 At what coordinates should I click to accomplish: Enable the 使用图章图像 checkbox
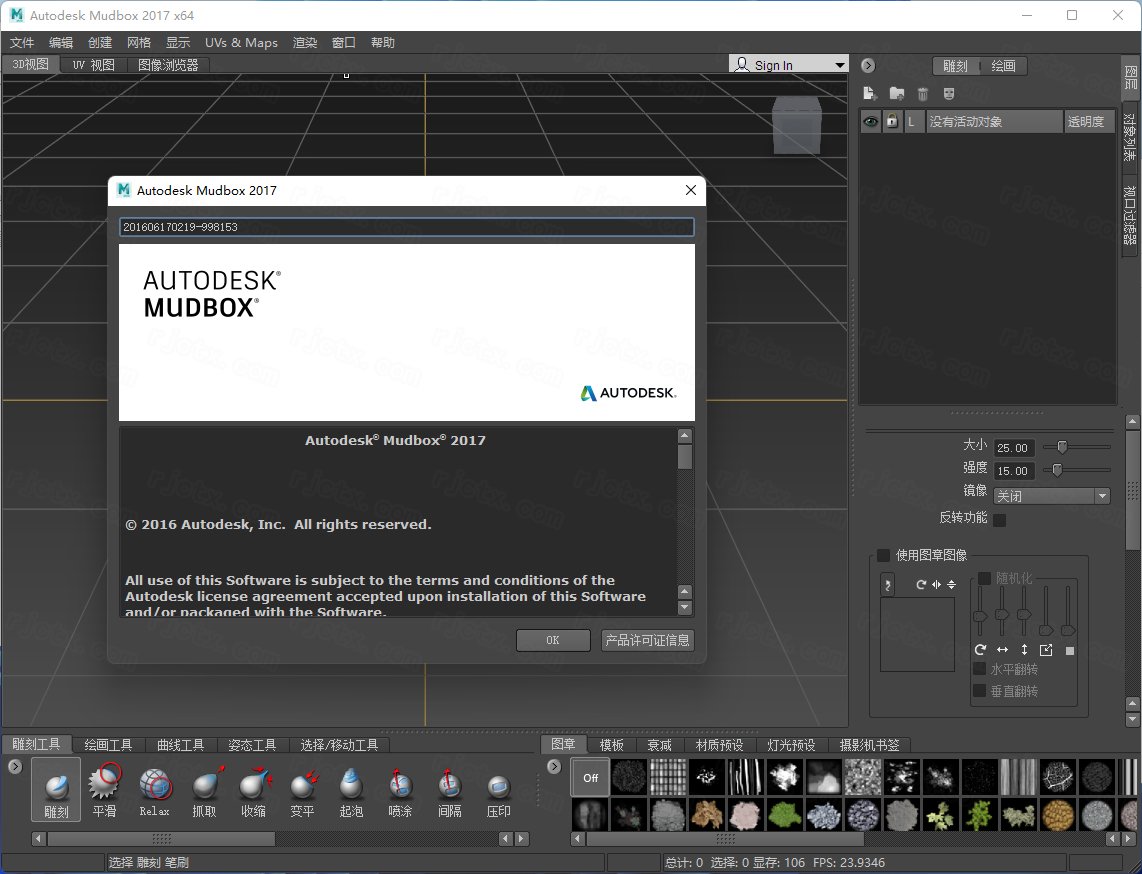point(883,555)
